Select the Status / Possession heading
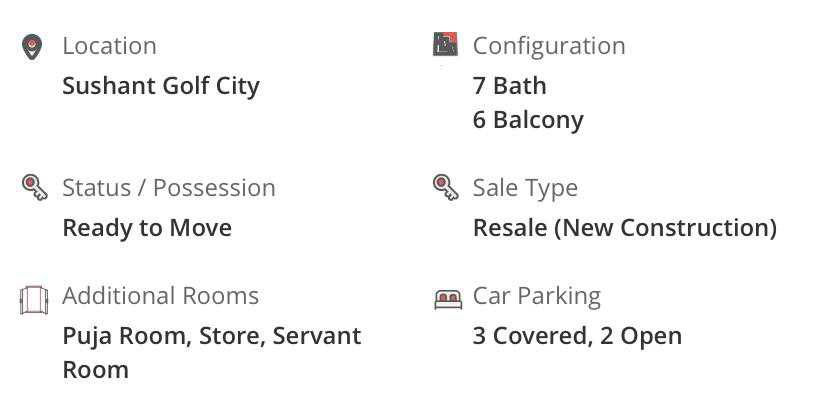The width and height of the screenshot is (828, 405). (169, 188)
